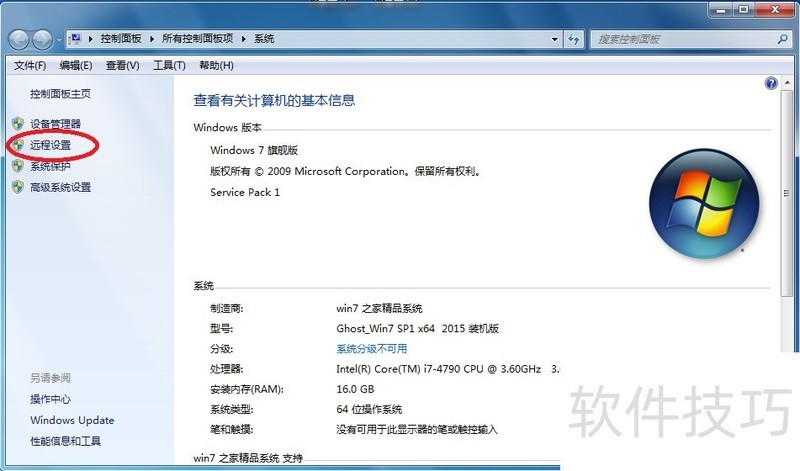This screenshot has height=471, width=800.
Task: Click the win7 之家精品系统 manufacturer value
Action: [379, 309]
